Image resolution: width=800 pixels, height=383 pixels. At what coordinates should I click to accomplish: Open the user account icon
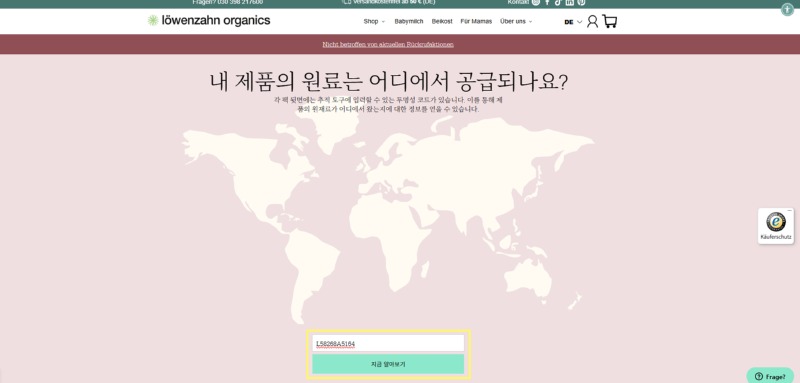[x=592, y=21]
